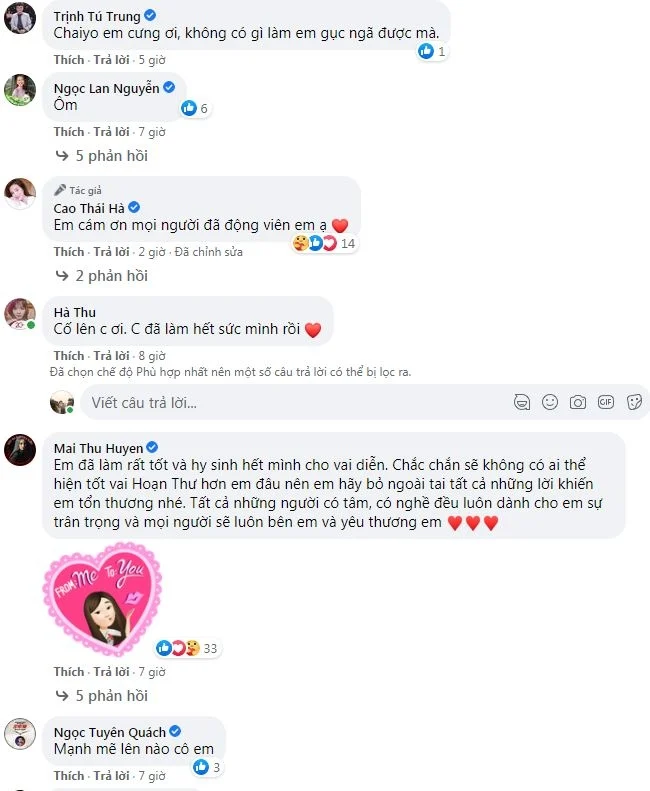The width and height of the screenshot is (650, 791).
Task: Open the sticker picker in reply box
Action: [633, 402]
